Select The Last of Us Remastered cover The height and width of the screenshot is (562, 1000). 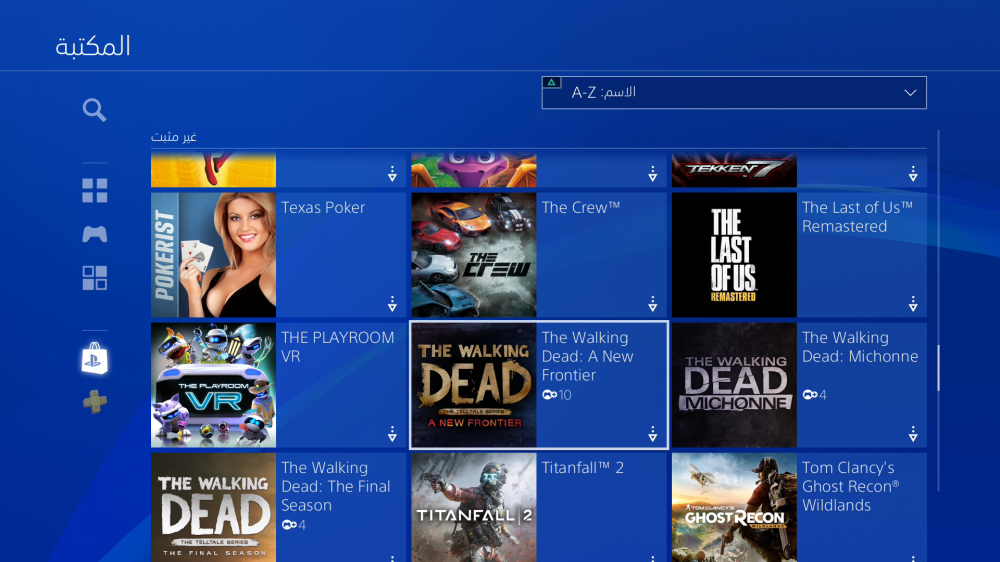[734, 255]
